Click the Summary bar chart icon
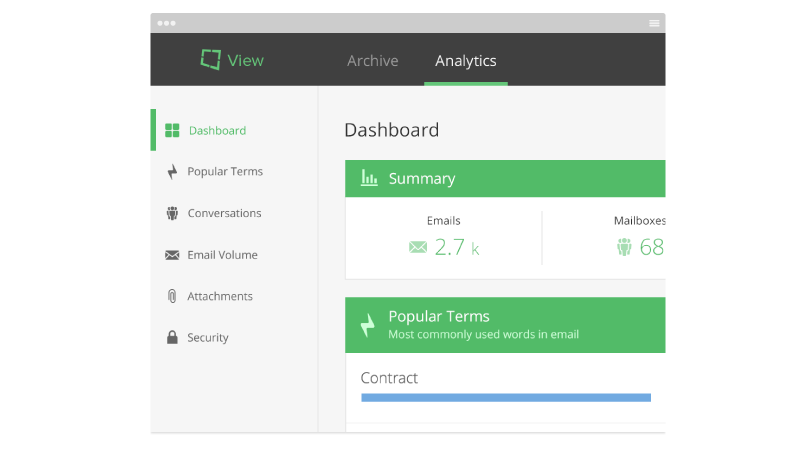This screenshot has height=450, width=800. point(369,178)
